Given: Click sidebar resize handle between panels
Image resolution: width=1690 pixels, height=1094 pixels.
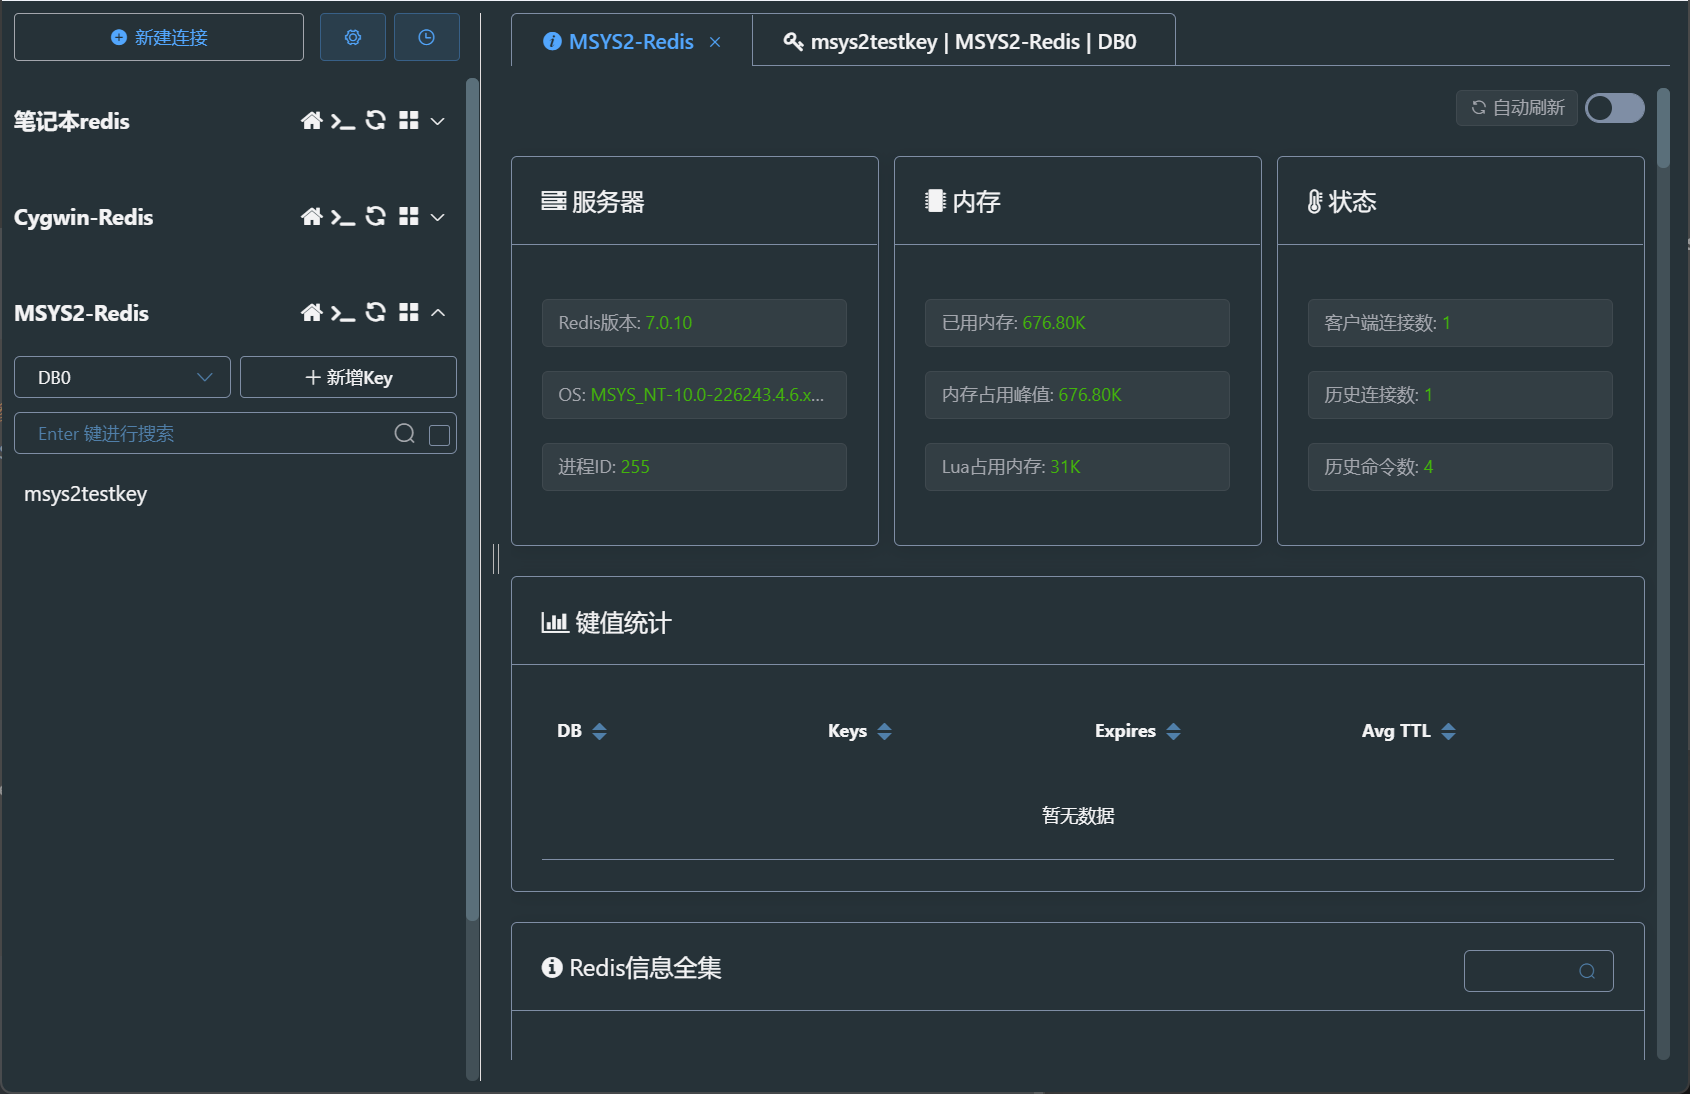Looking at the screenshot, I should pyautogui.click(x=496, y=559).
